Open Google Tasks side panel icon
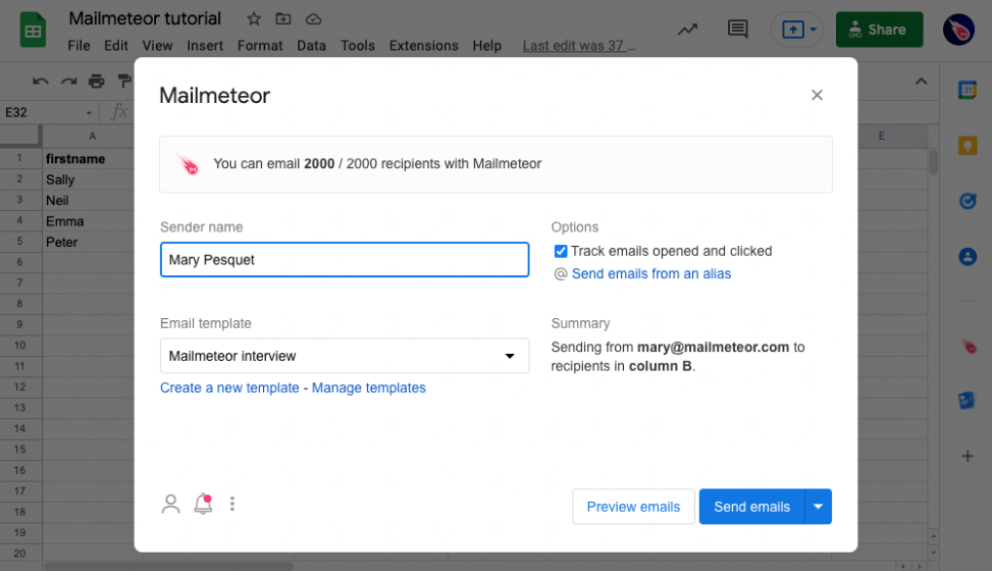This screenshot has width=992, height=571. 967,201
